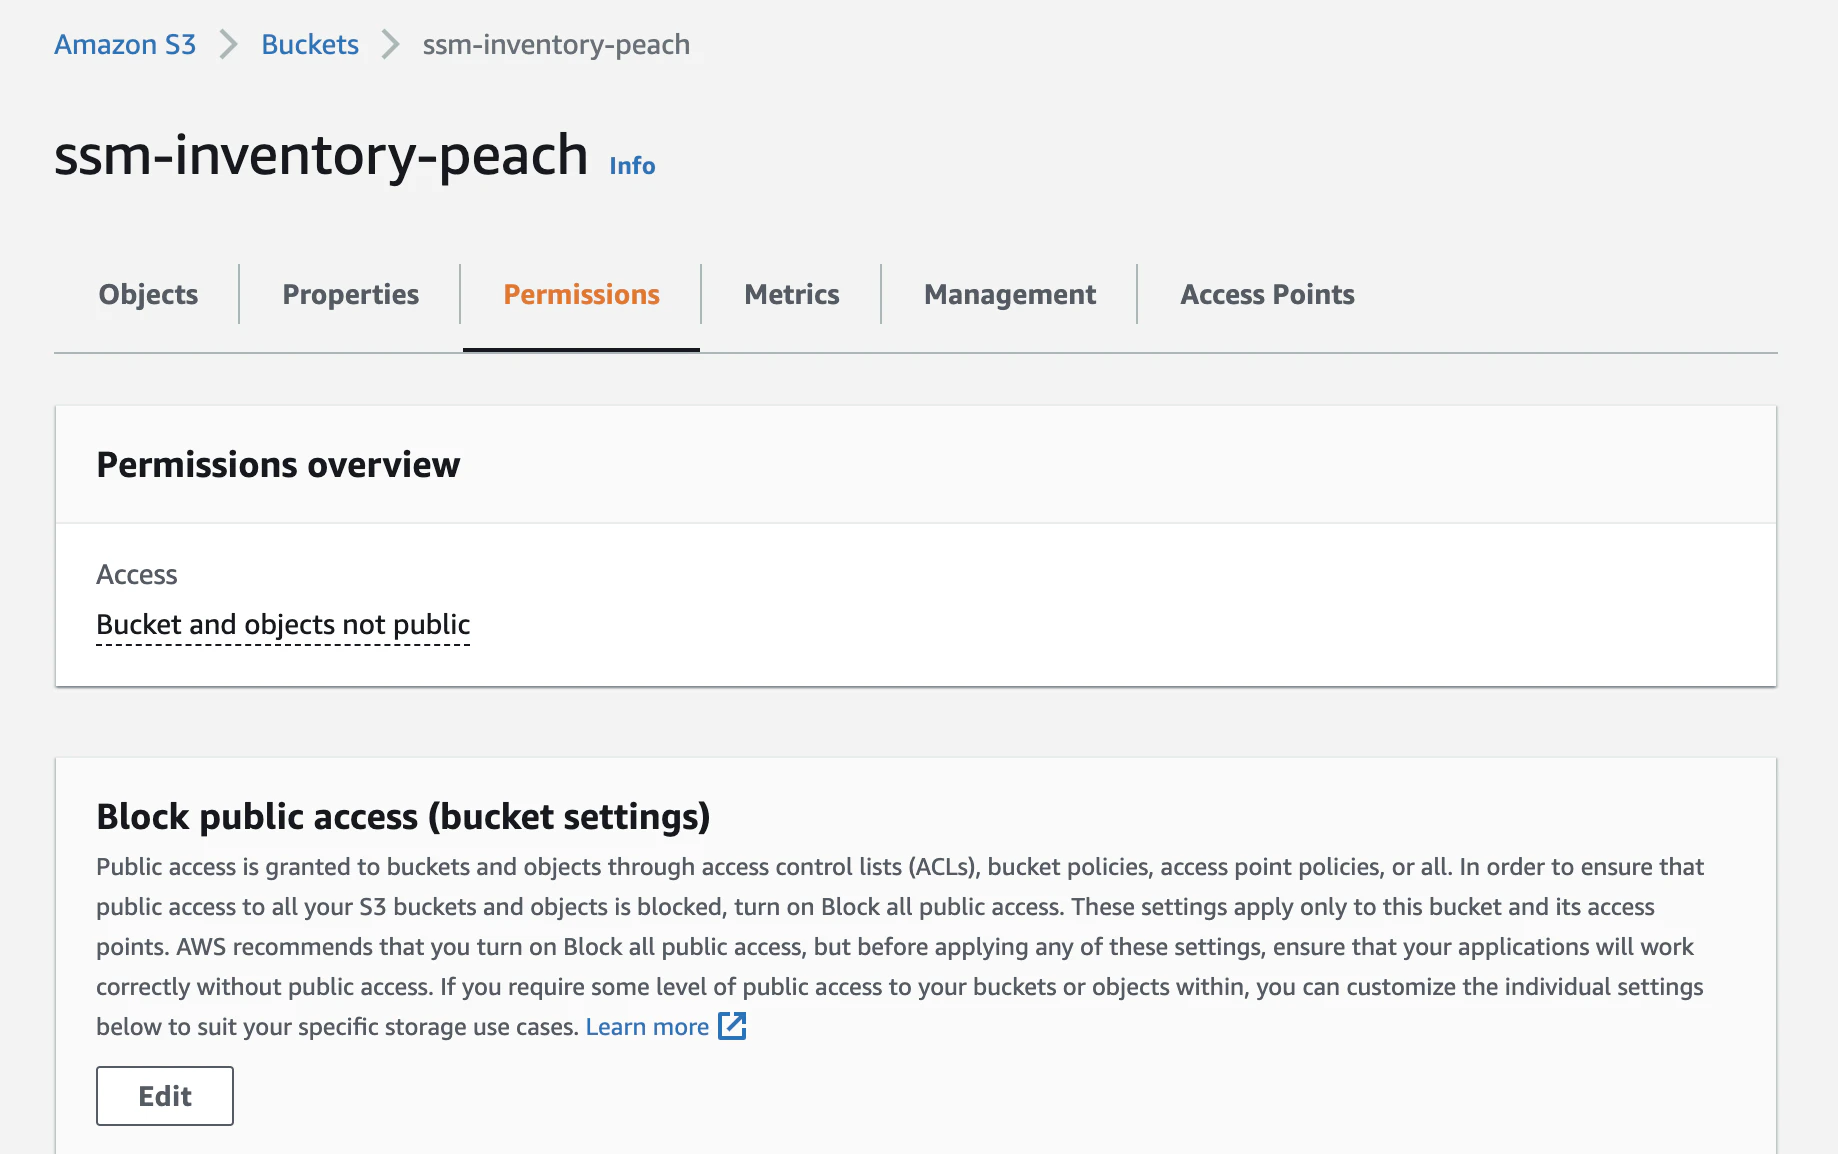The image size is (1838, 1154).
Task: Click the external link icon after Learn more
Action: pos(733,1026)
